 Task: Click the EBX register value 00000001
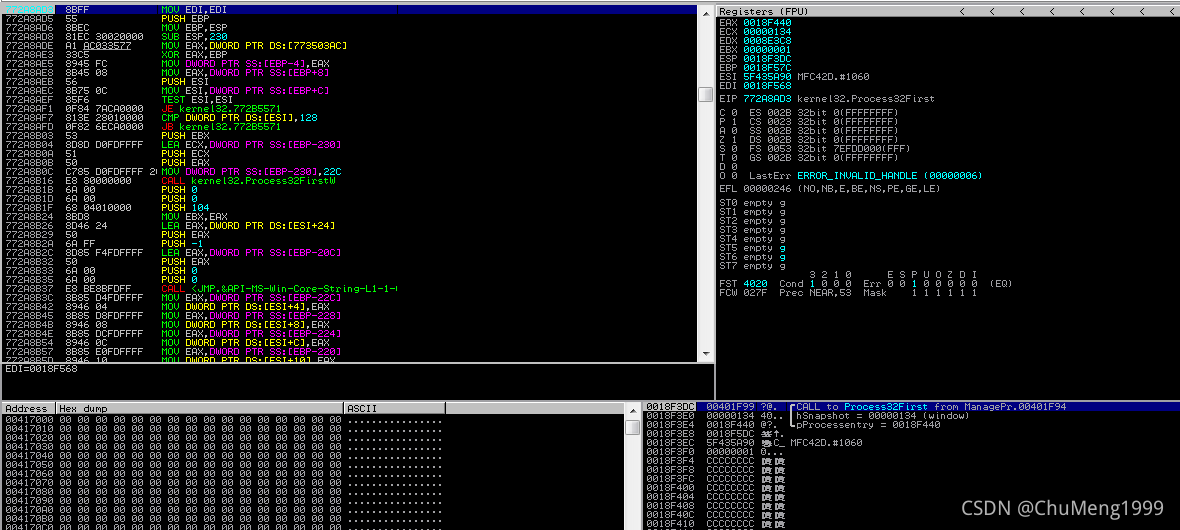(767, 50)
